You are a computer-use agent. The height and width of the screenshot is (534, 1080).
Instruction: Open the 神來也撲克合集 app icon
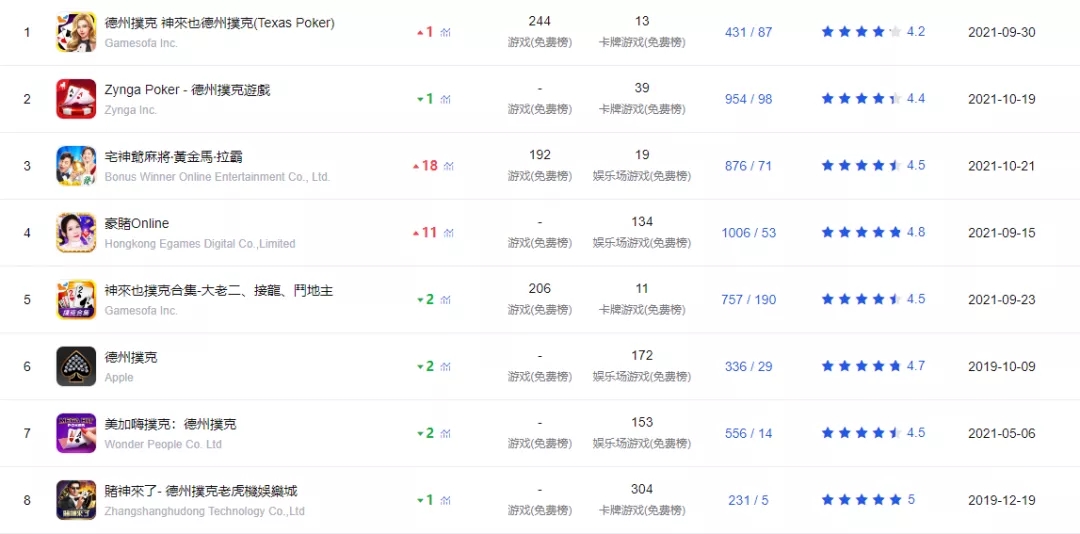coord(76,299)
